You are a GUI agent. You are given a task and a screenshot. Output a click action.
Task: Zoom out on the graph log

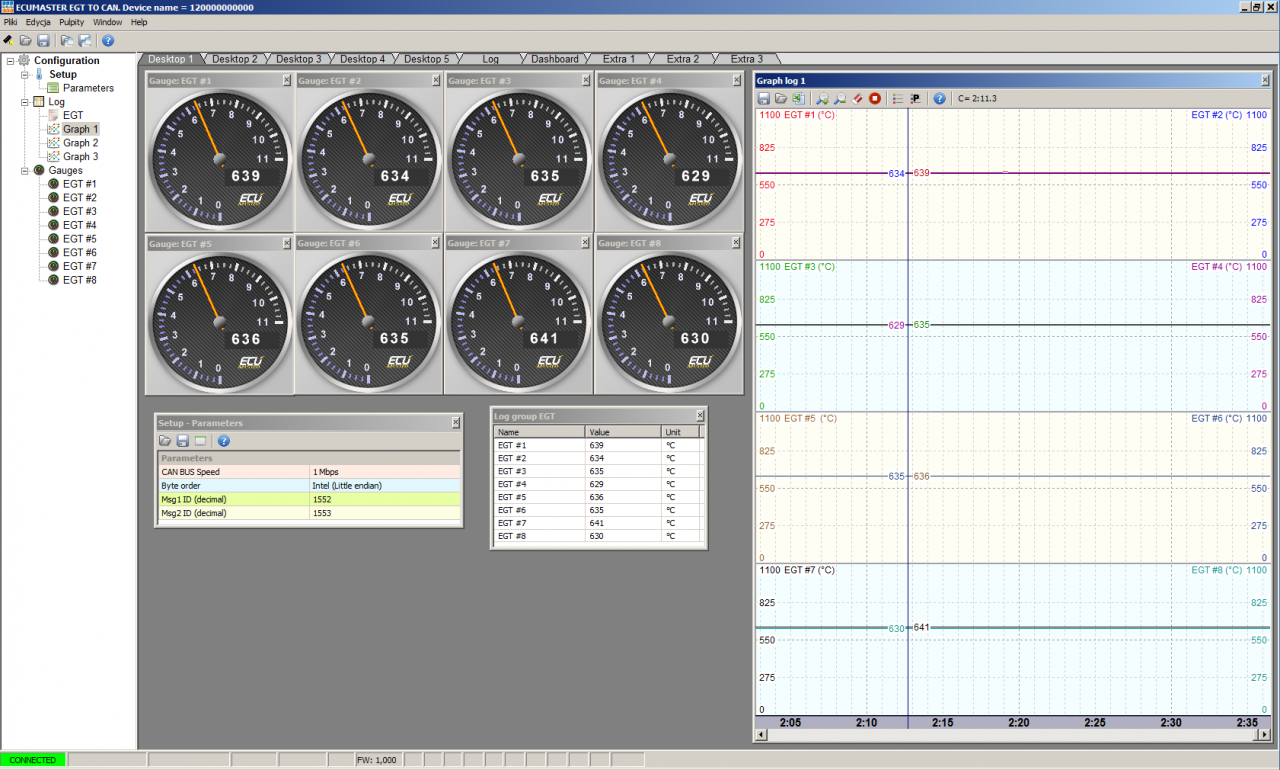tap(840, 98)
